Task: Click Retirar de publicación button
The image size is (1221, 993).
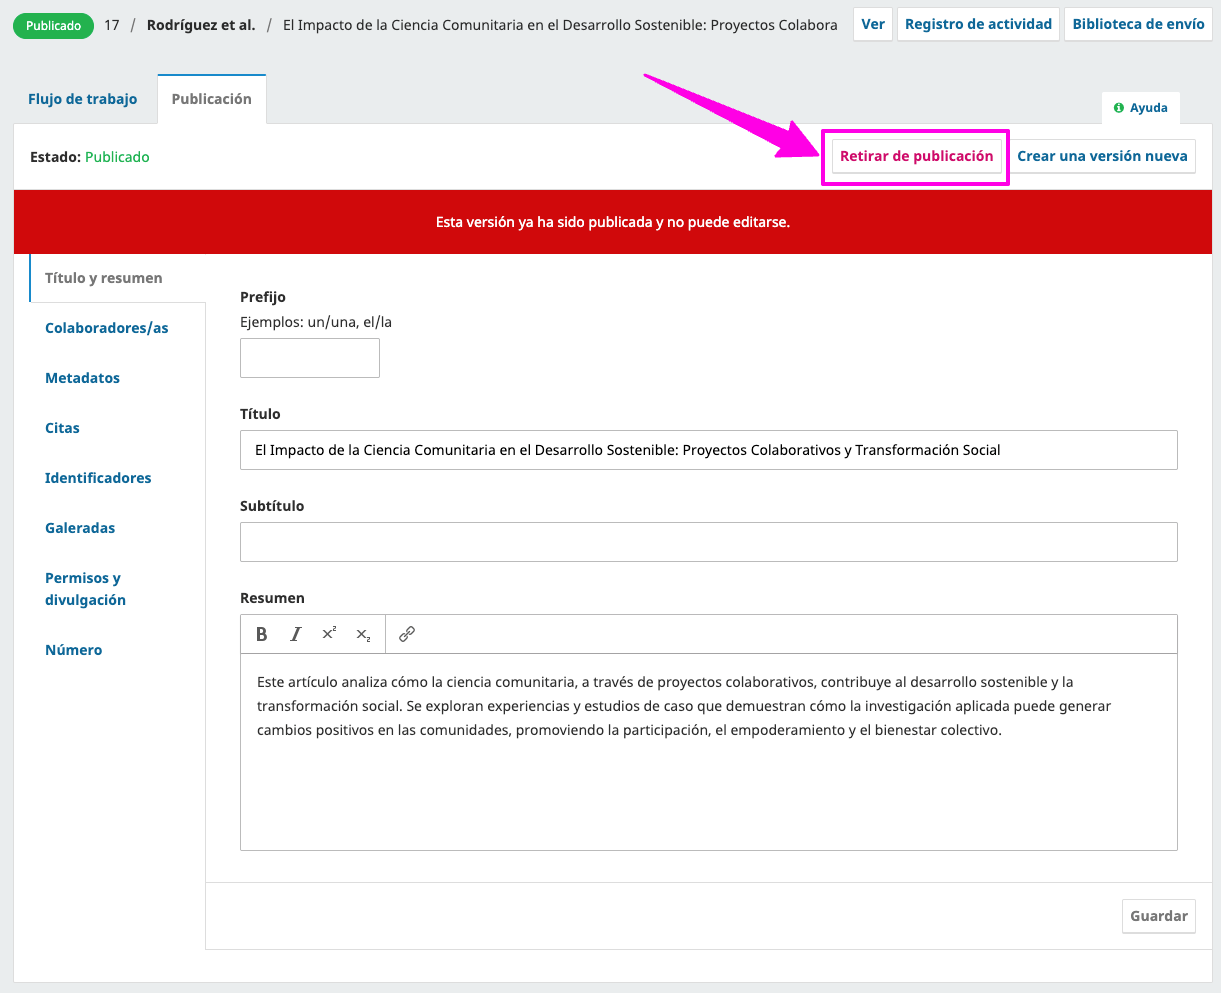Action: pyautogui.click(x=916, y=156)
